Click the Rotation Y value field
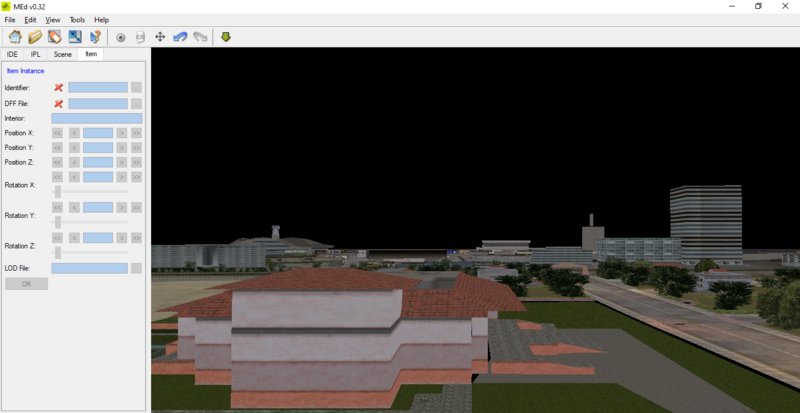Image resolution: width=800 pixels, height=413 pixels. click(x=98, y=208)
